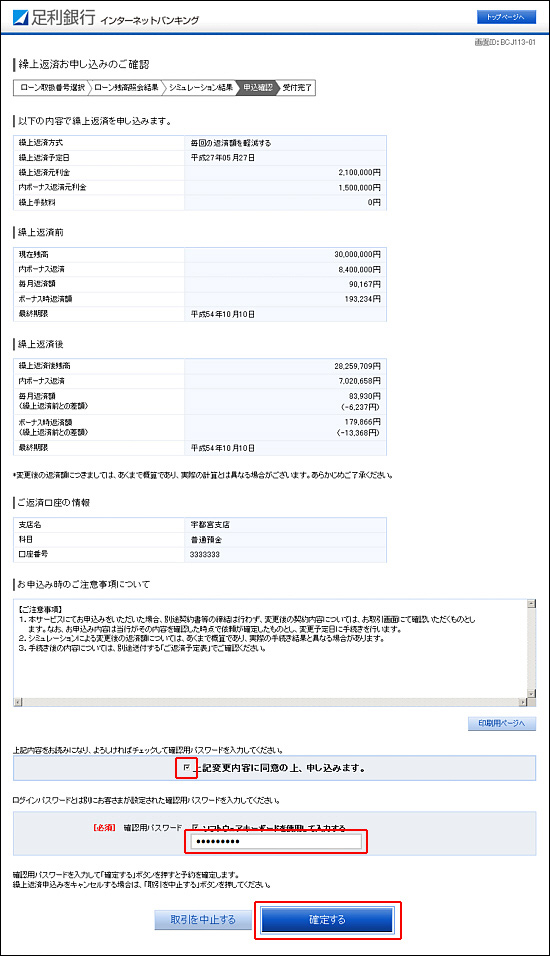Select the current balance 30,000,000円

pos(357,254)
